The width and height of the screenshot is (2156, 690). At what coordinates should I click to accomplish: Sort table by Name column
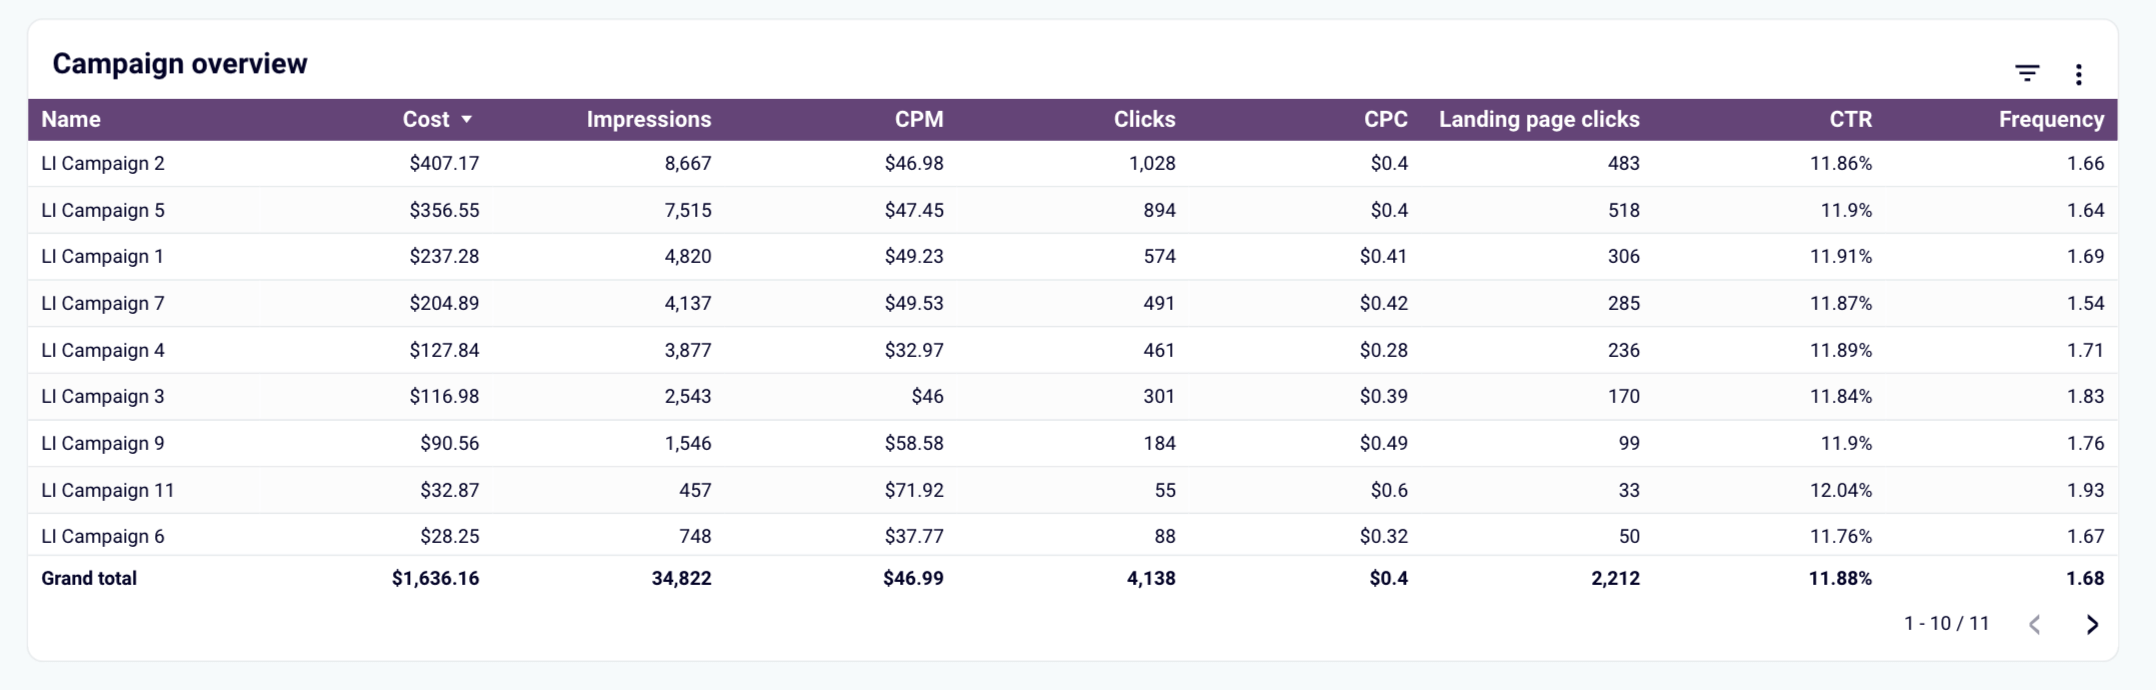pos(71,120)
